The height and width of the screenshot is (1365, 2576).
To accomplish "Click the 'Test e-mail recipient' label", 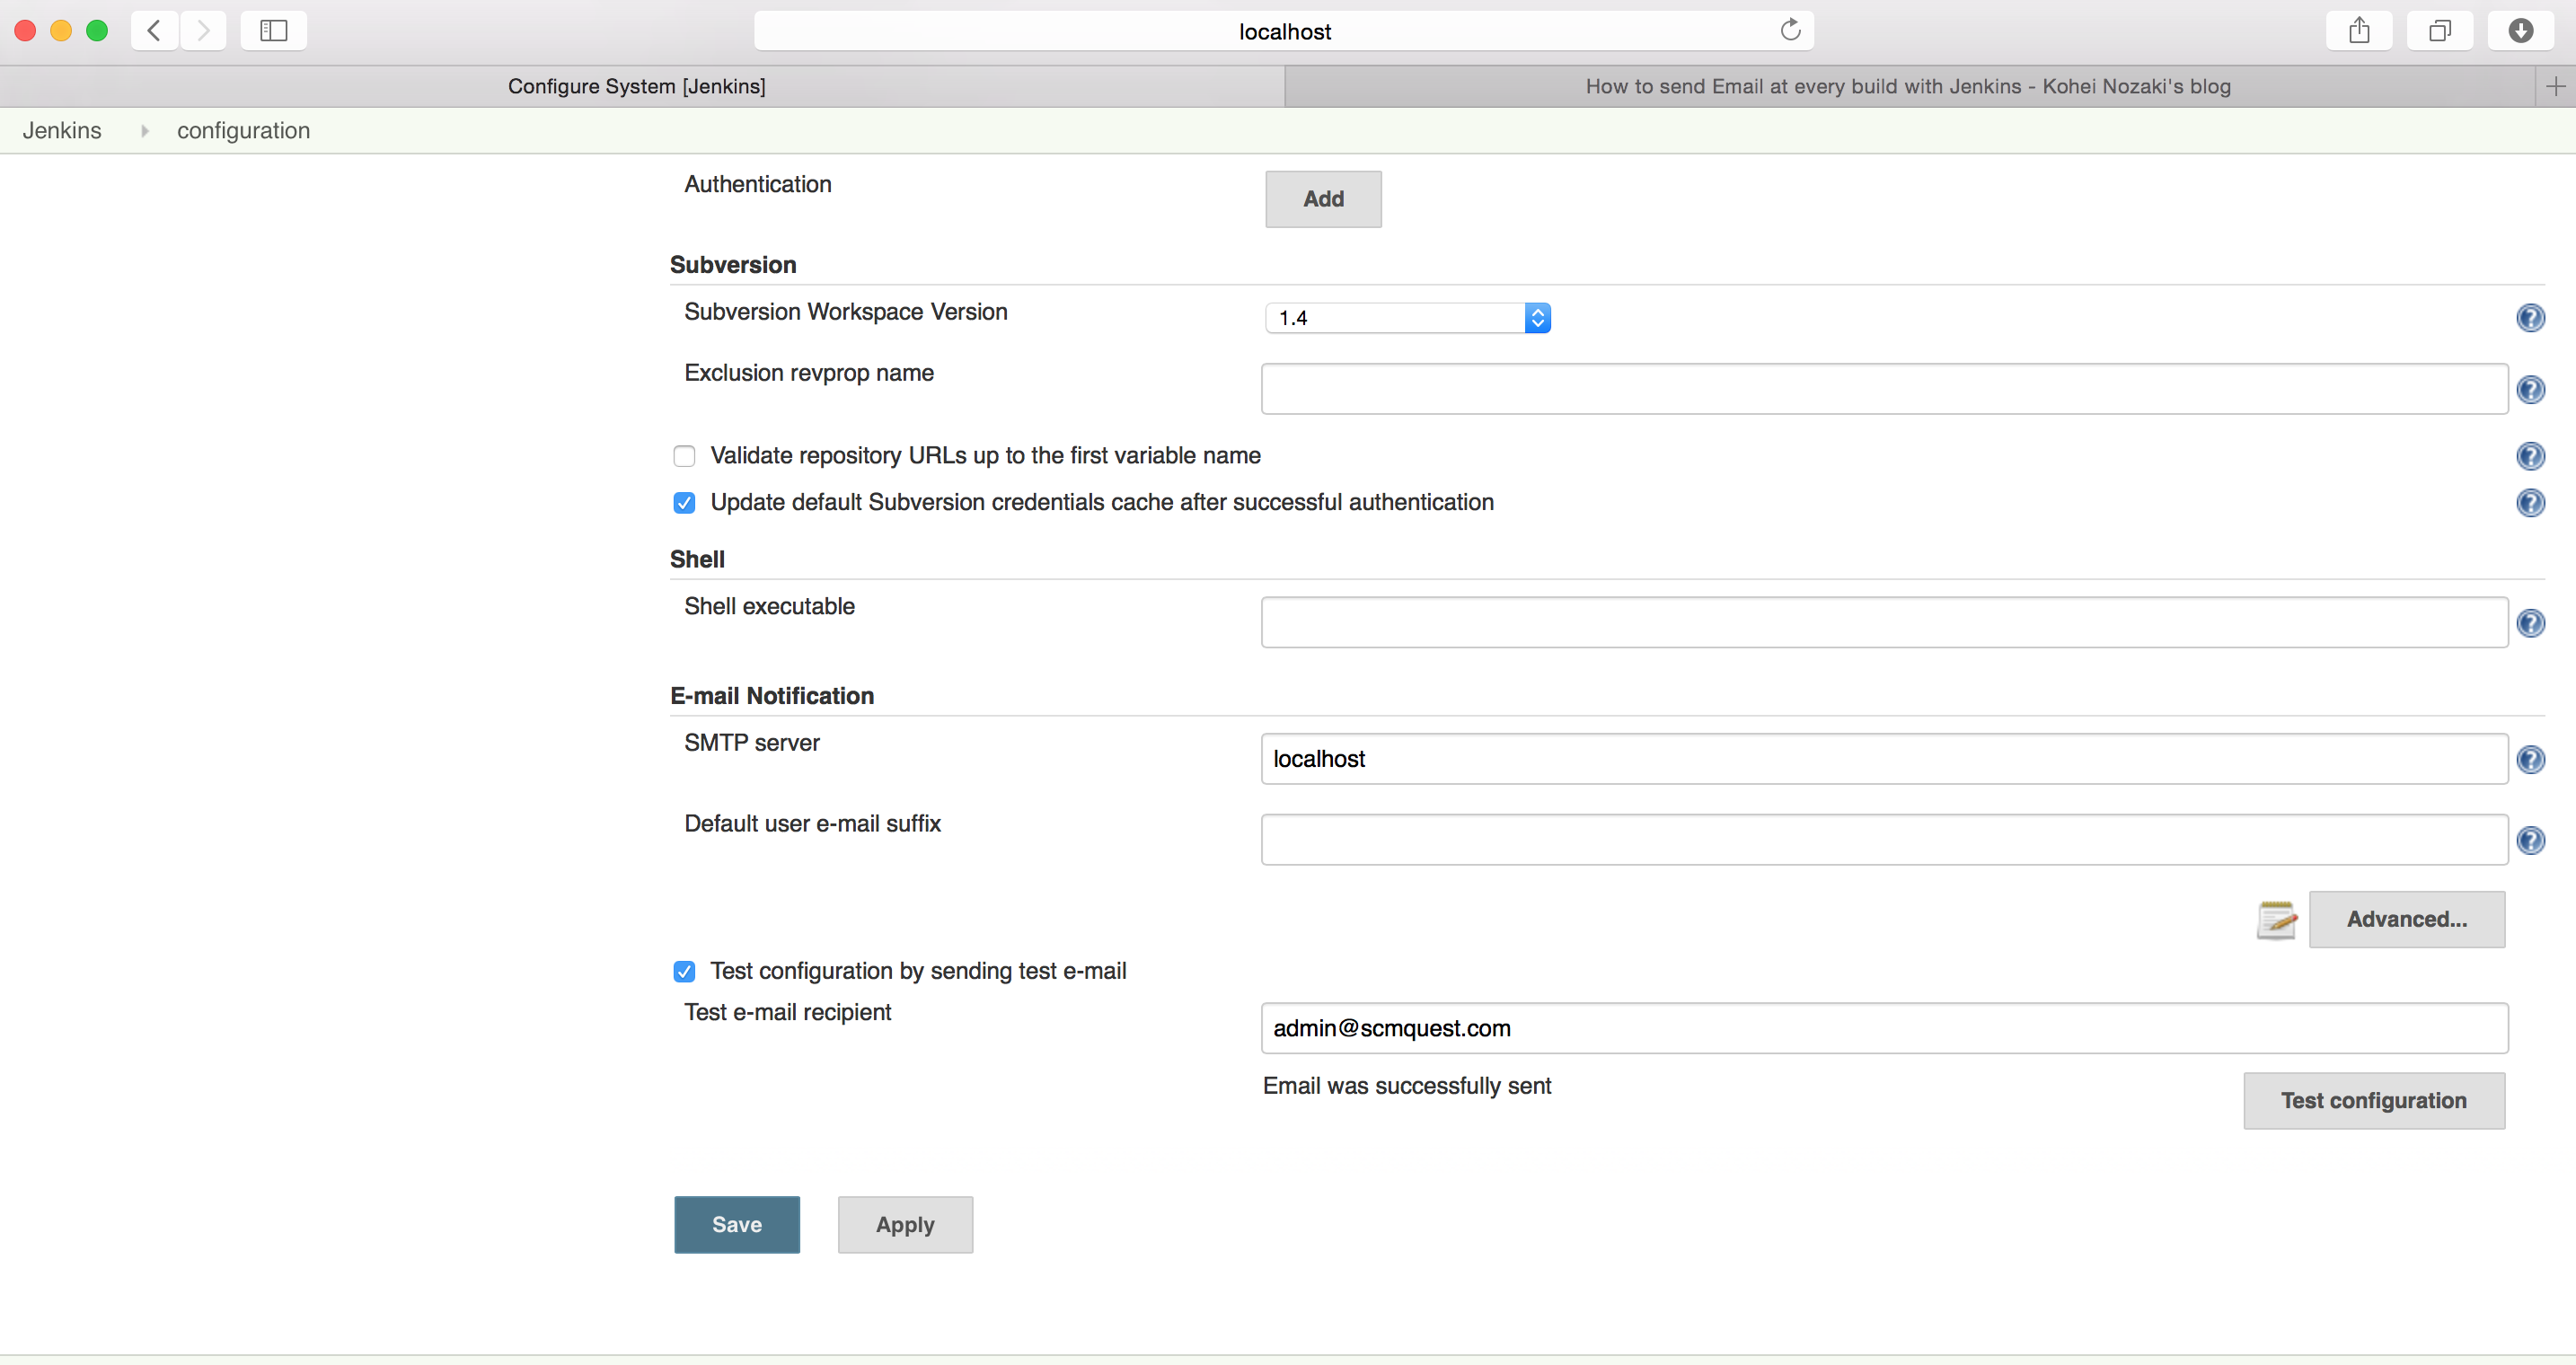I will click(x=788, y=1012).
